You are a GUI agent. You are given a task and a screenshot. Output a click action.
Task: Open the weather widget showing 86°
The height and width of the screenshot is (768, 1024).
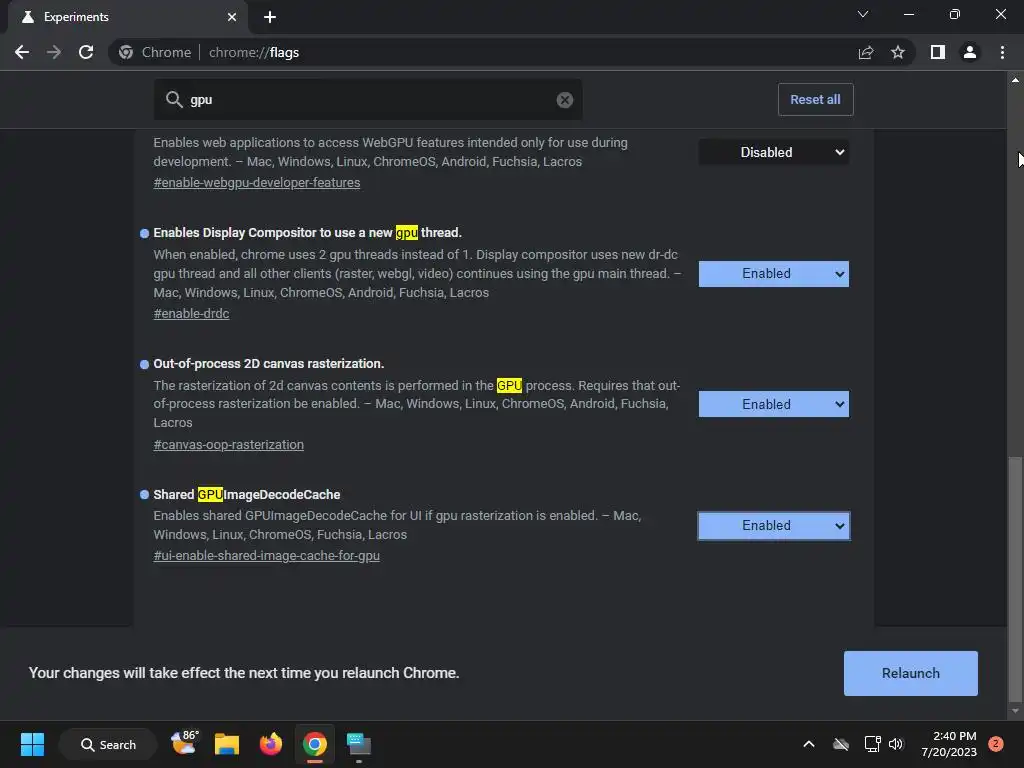(184, 744)
